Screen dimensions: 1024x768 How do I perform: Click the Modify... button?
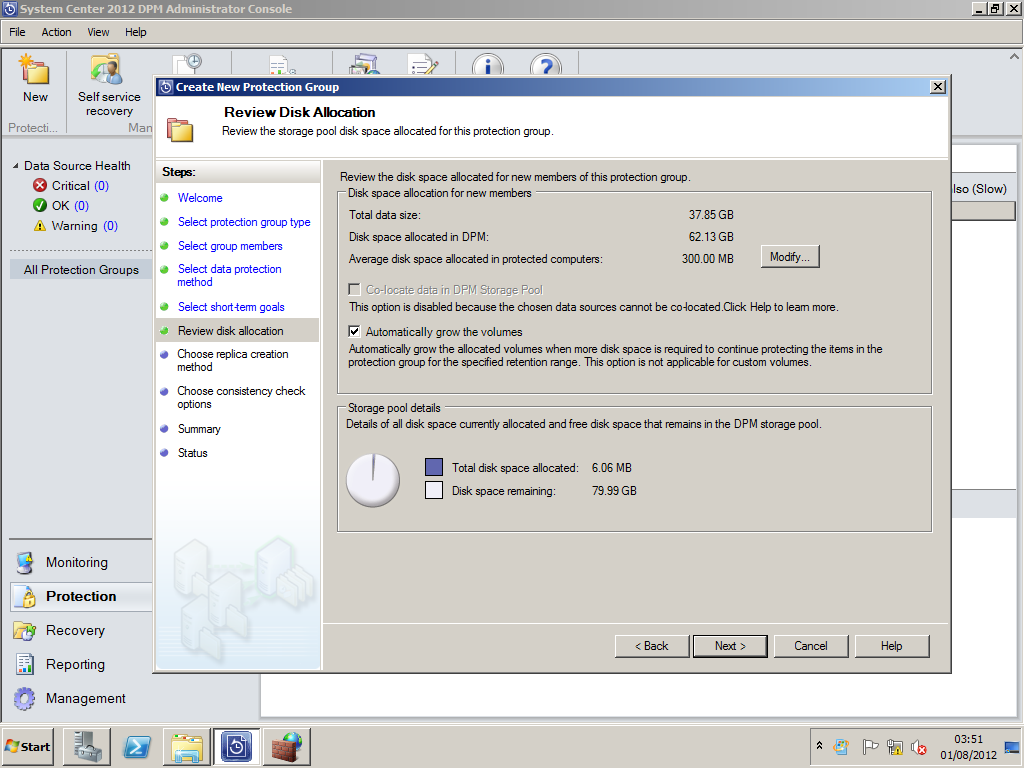pos(790,257)
